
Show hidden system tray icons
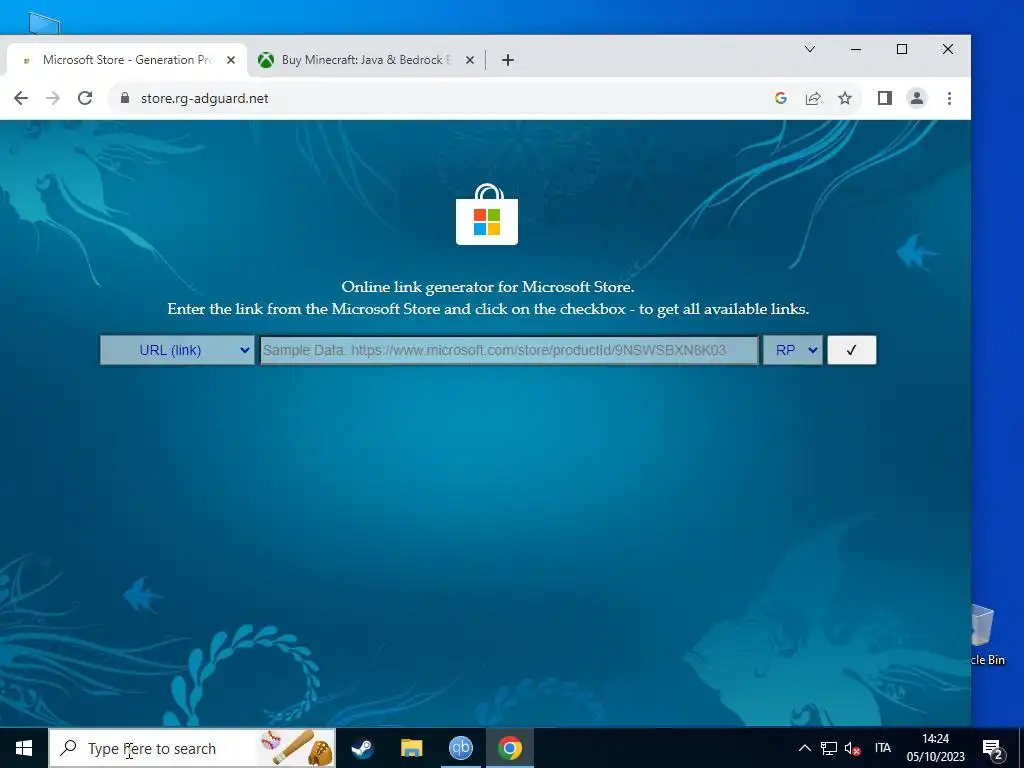click(805, 748)
